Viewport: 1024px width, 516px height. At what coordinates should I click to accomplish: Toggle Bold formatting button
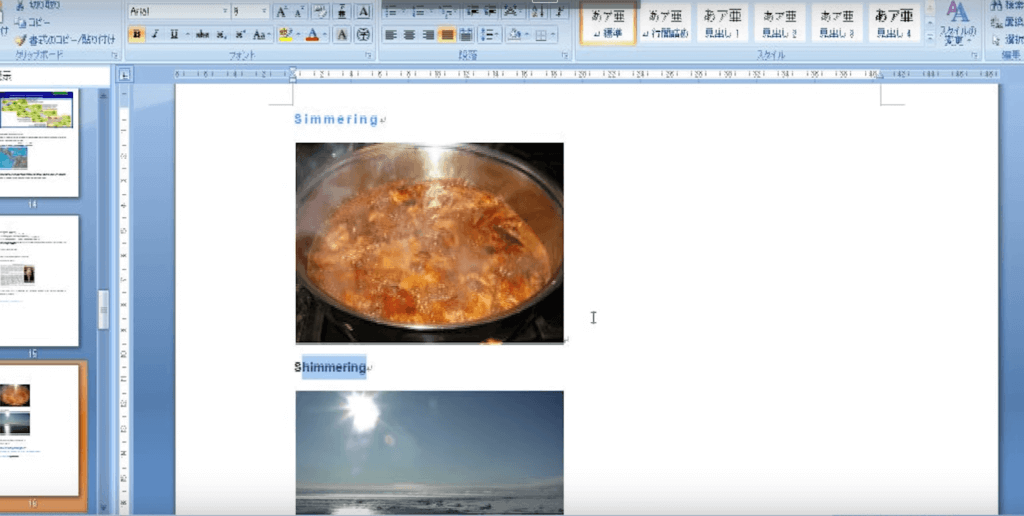[x=137, y=35]
